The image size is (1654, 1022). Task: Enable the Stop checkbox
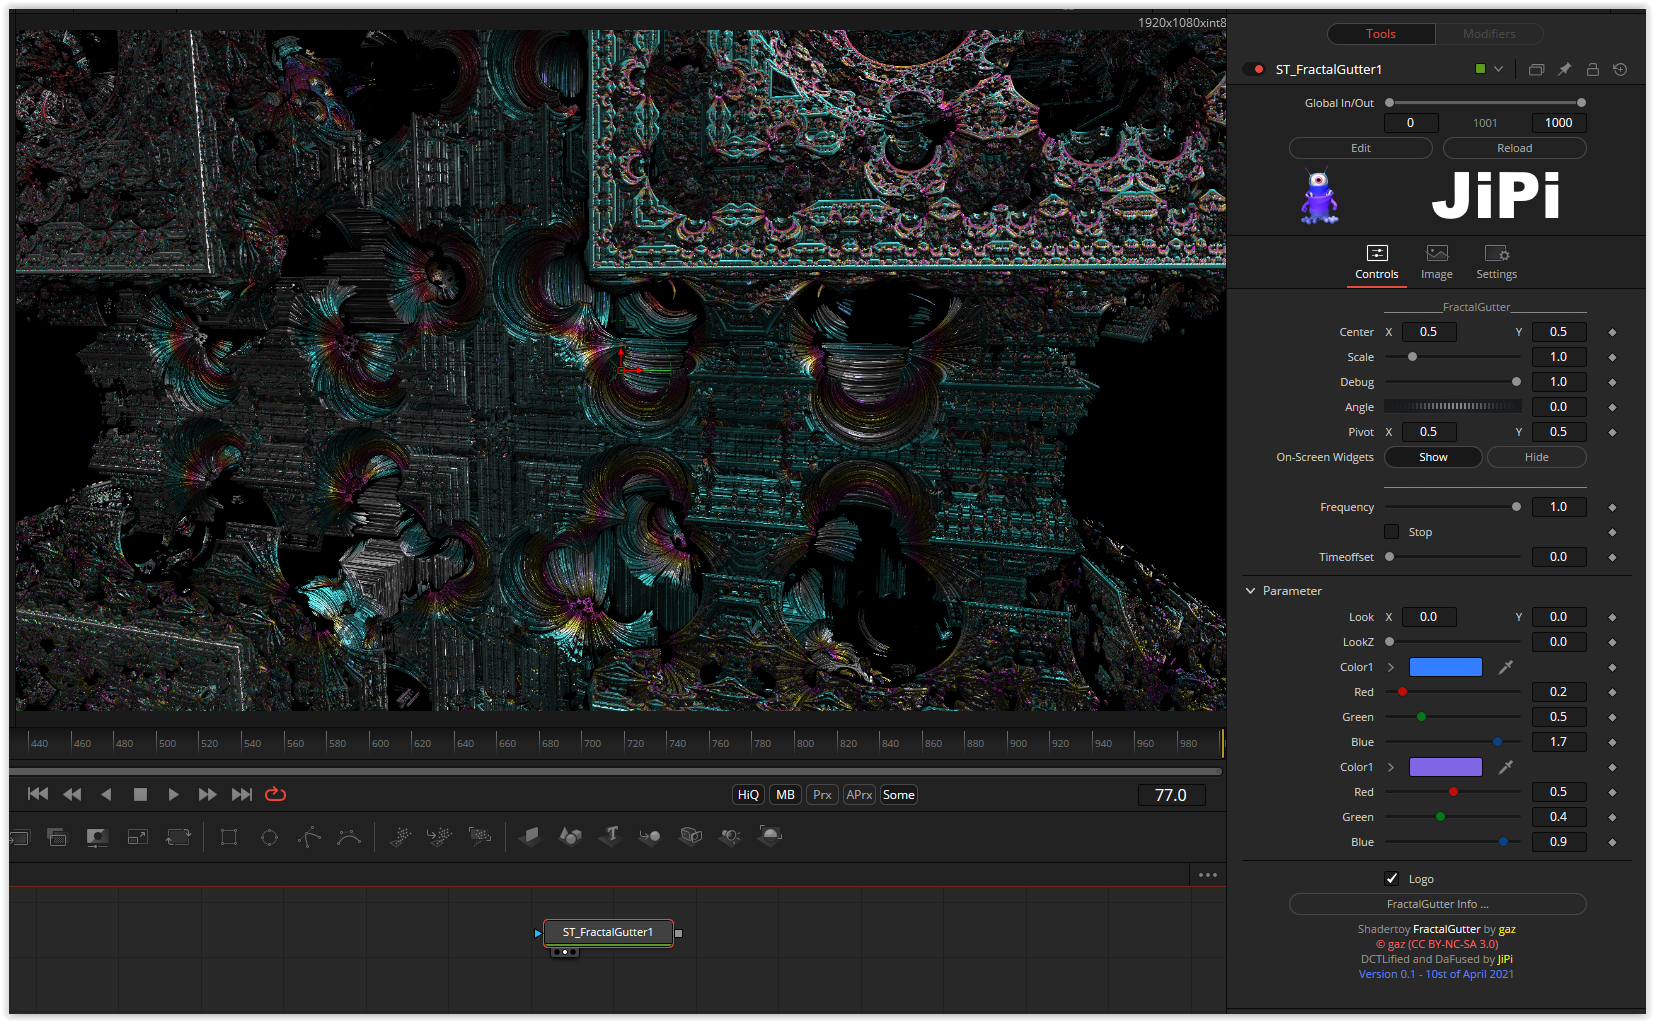[1391, 532]
